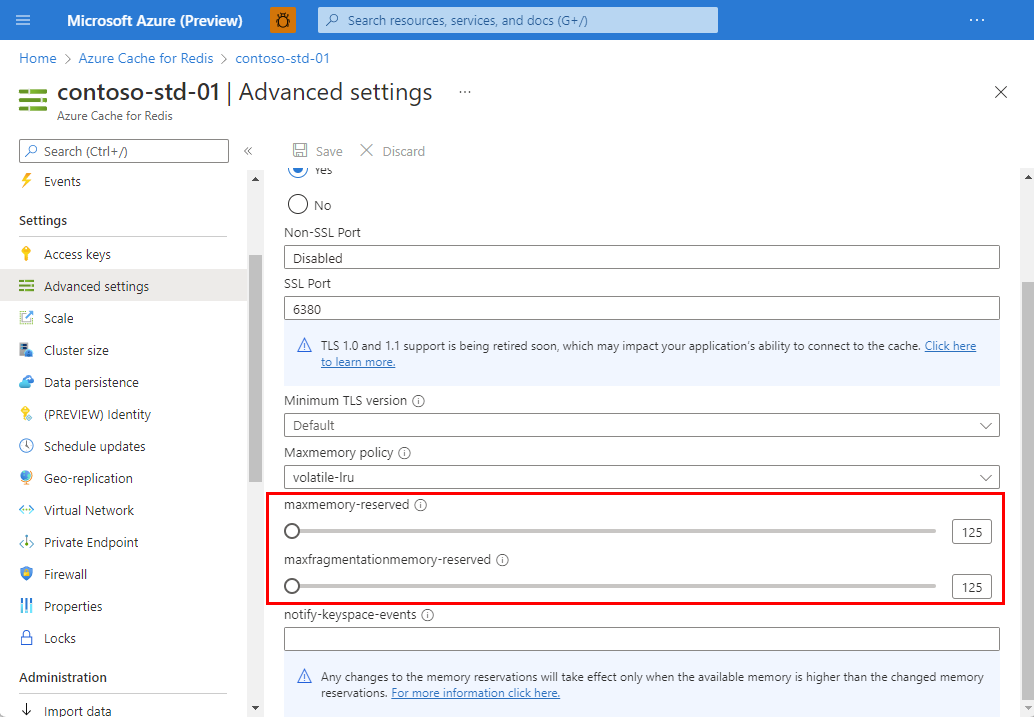Click the Firewall shield icon

click(28, 574)
